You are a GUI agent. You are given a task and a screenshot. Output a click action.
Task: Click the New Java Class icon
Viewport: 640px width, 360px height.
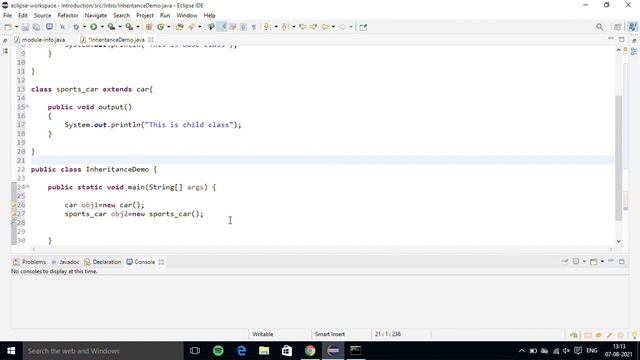160,27
